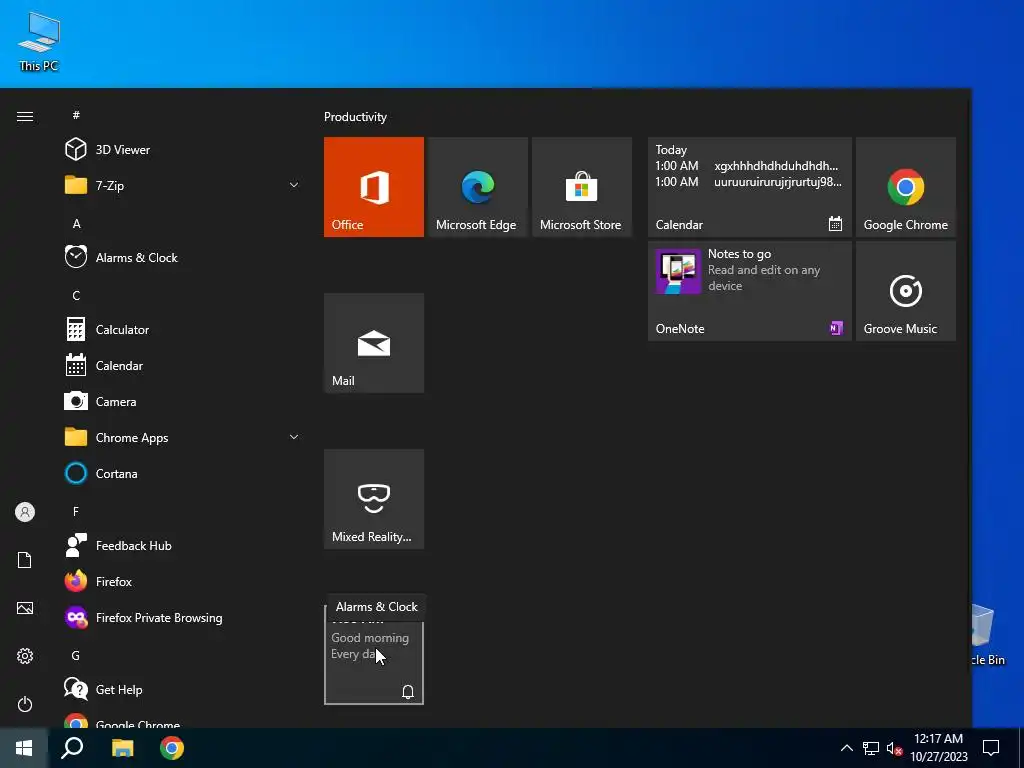The image size is (1024, 768).
Task: Click the 'A' letter header
Action: pos(76,224)
